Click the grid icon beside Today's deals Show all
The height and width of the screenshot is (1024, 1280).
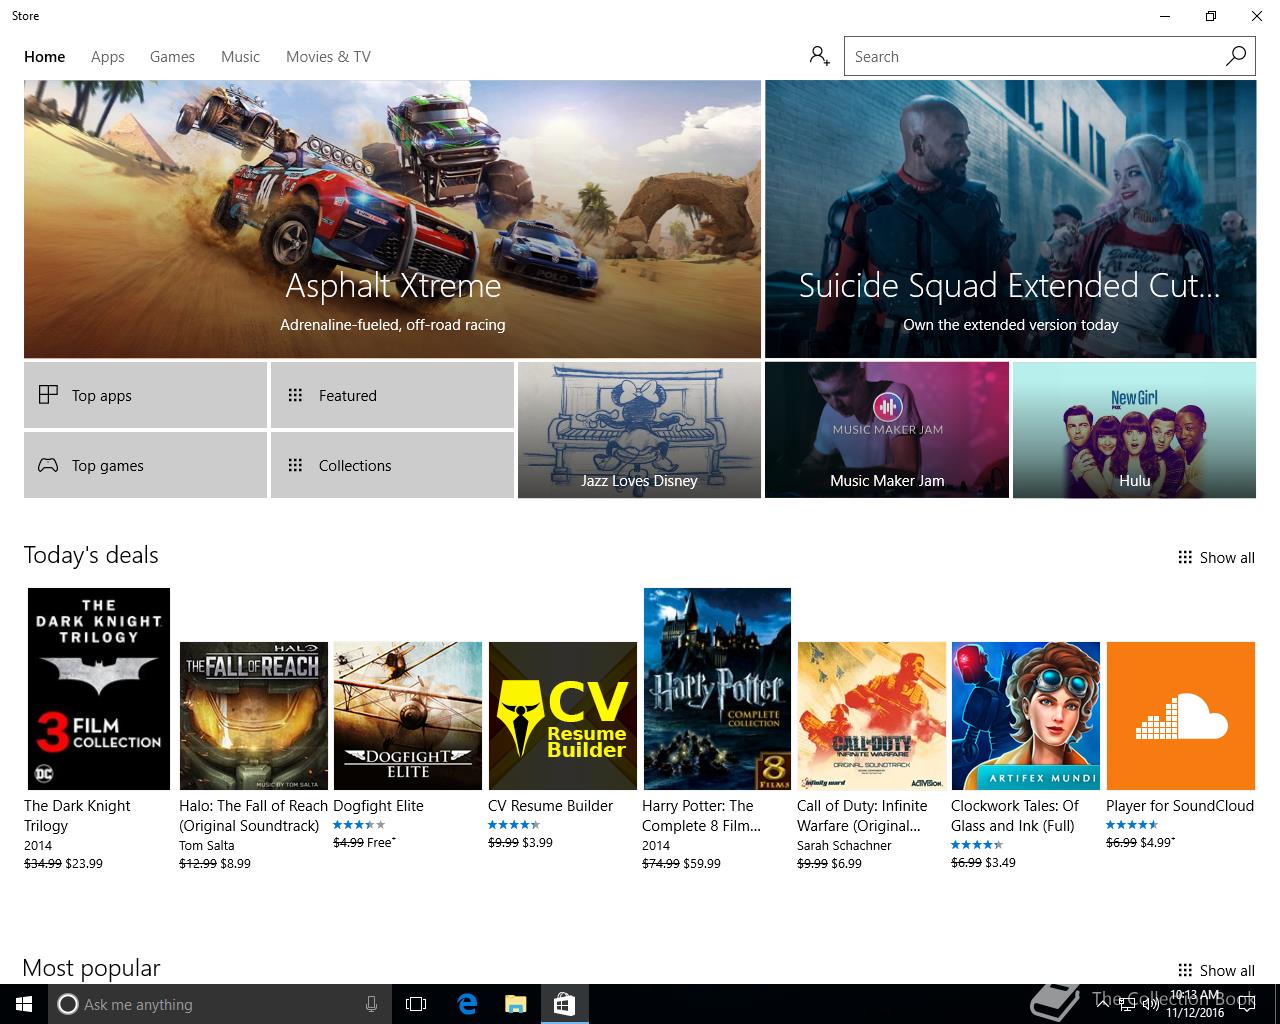[1185, 558]
